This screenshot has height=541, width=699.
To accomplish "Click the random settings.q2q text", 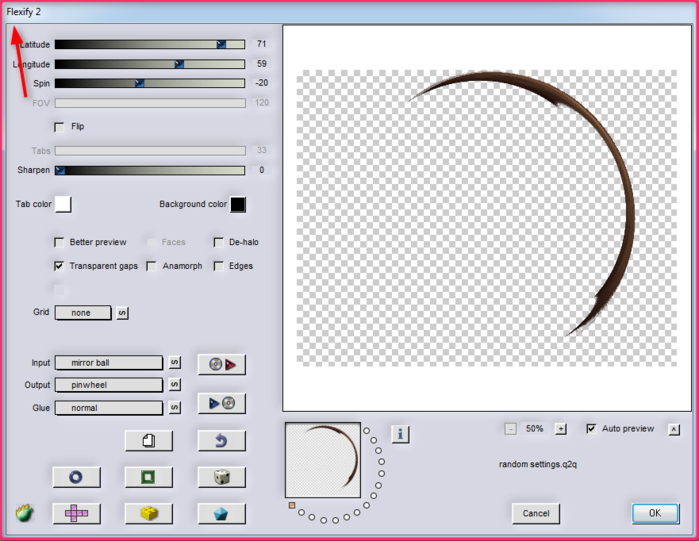I will 538,464.
